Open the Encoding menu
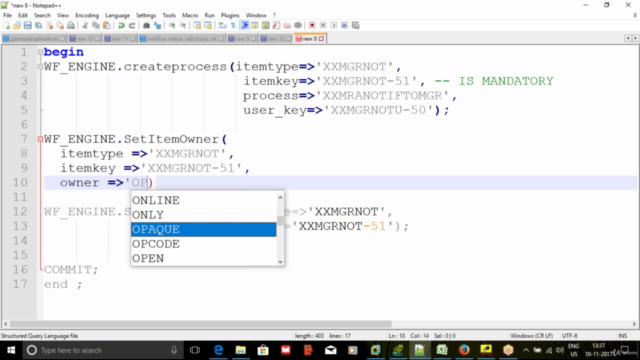 pyautogui.click(x=87, y=15)
